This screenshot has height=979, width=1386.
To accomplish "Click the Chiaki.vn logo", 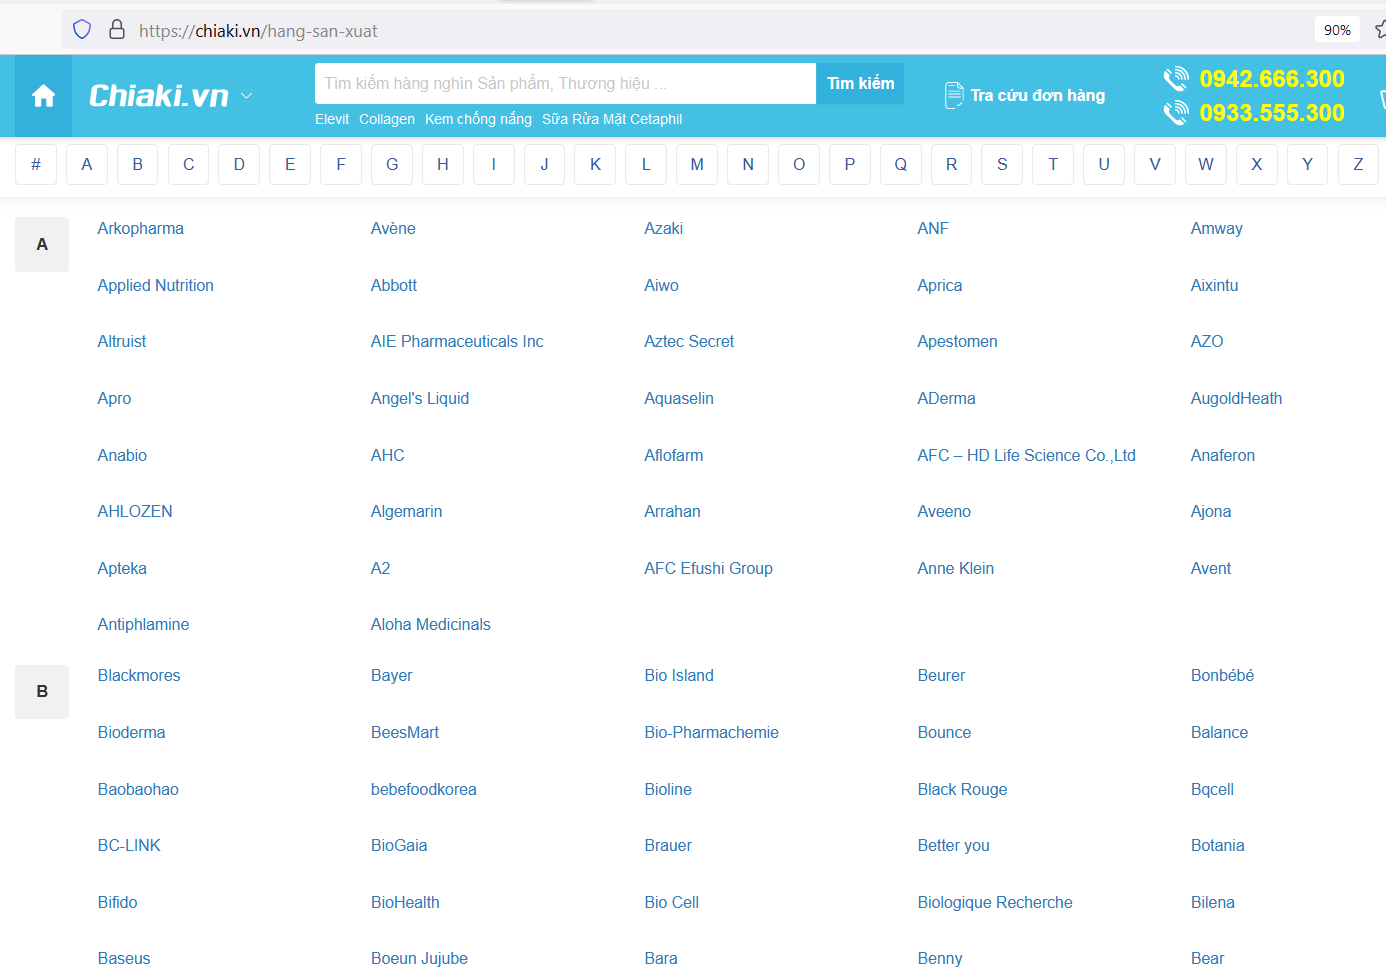I will 159,96.
